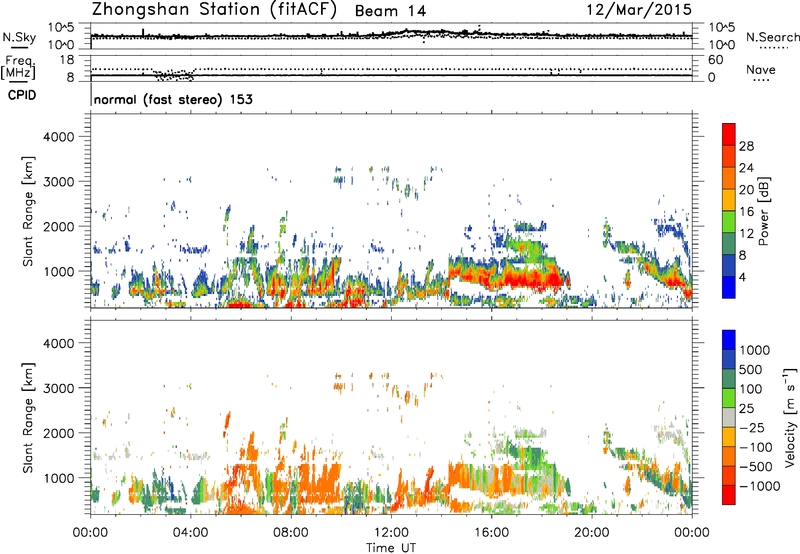Click the "-500" velocity colorbar label
The image size is (800, 554).
click(x=756, y=467)
